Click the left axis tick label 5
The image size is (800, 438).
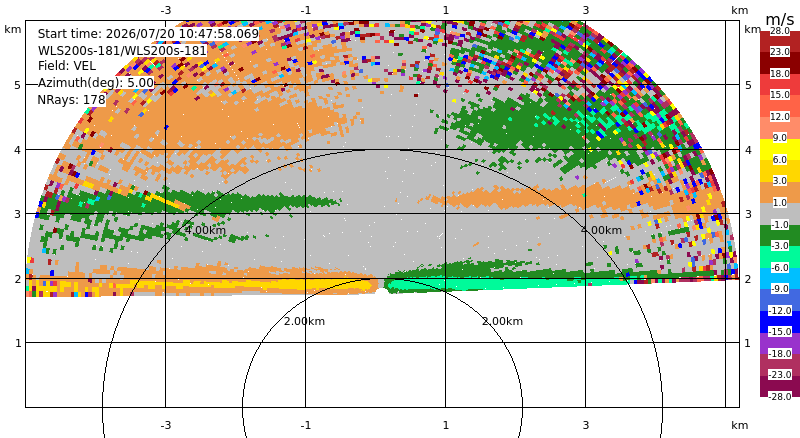(18, 85)
